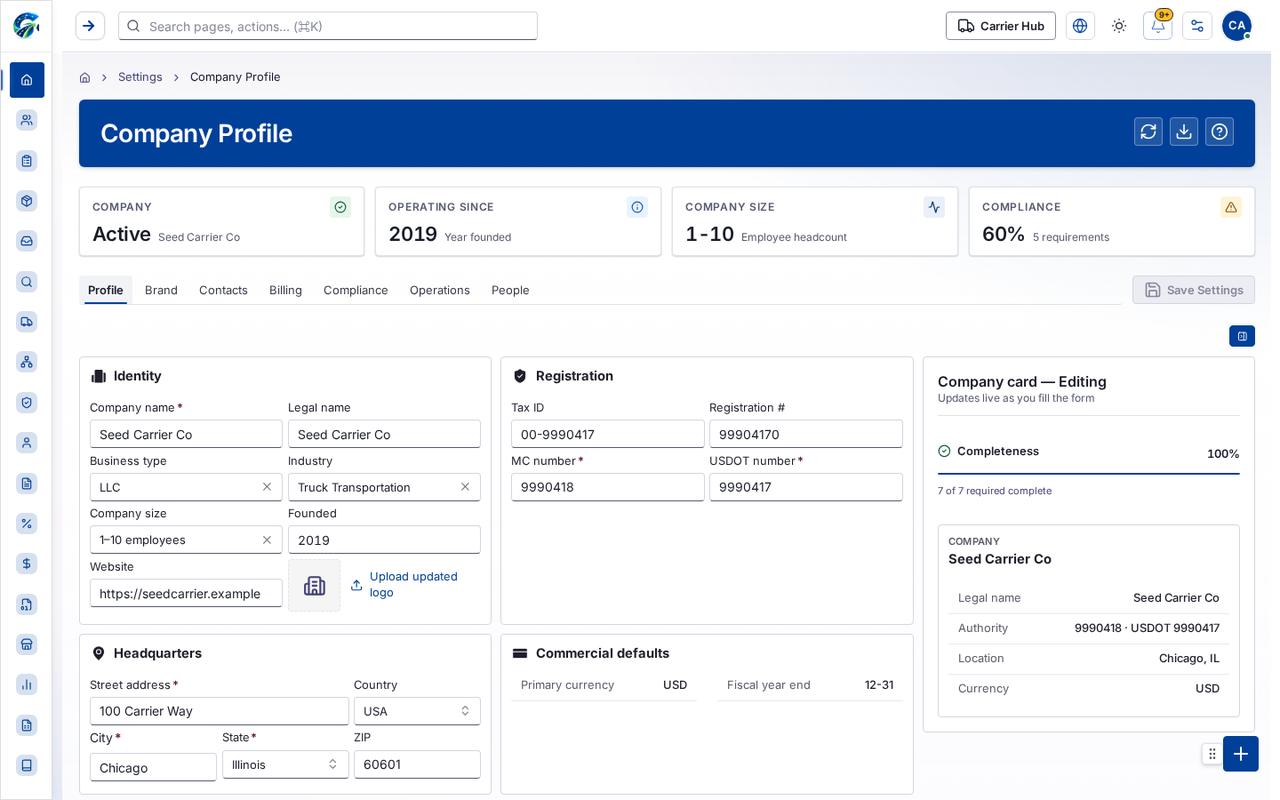Open the Country USA dropdown
The height and width of the screenshot is (800, 1280).
click(417, 711)
